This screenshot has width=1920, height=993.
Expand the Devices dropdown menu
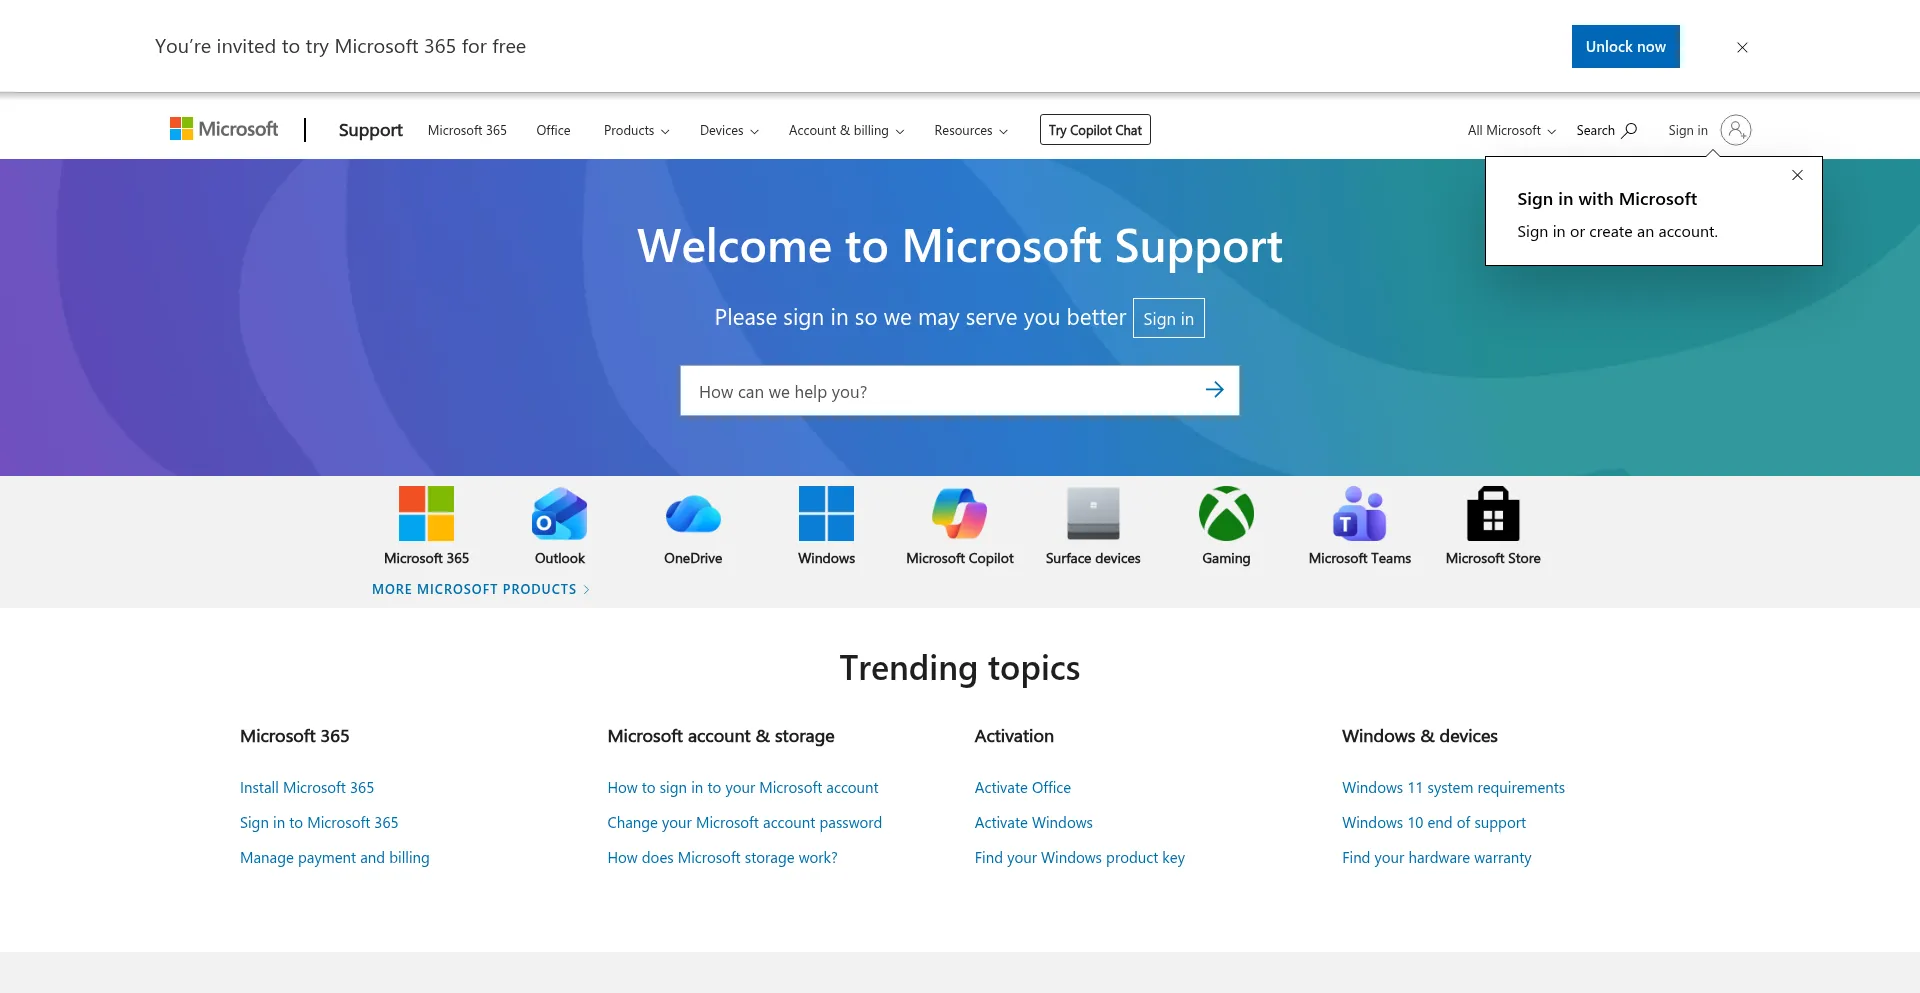(729, 131)
